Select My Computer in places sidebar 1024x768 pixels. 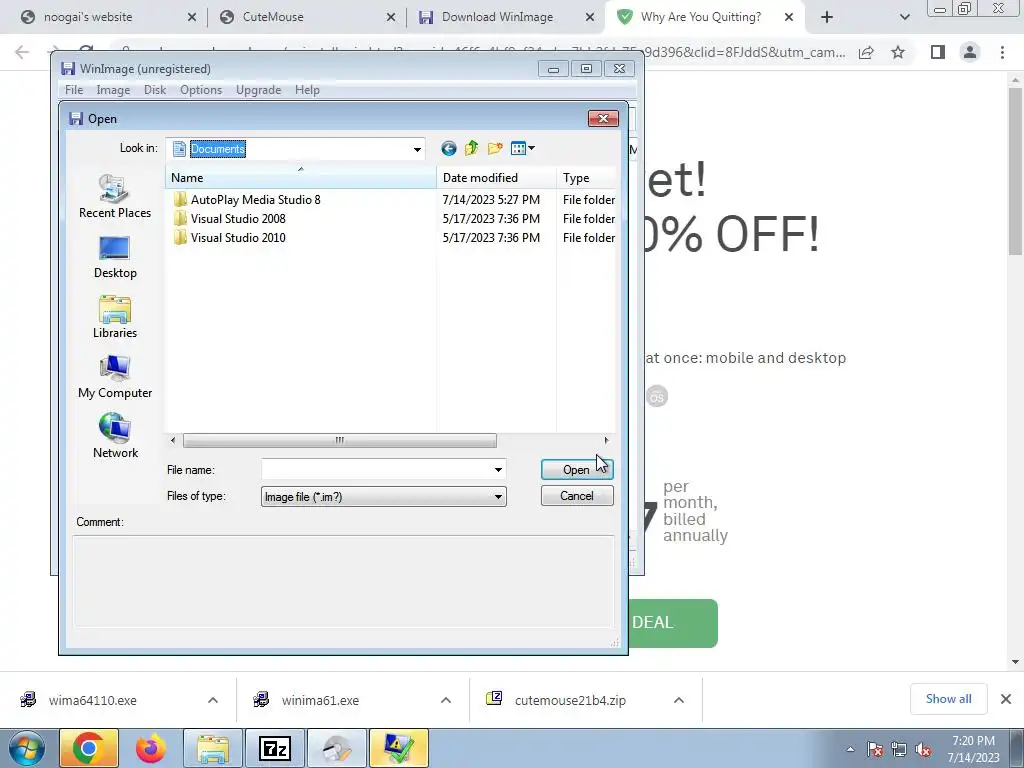tap(115, 377)
